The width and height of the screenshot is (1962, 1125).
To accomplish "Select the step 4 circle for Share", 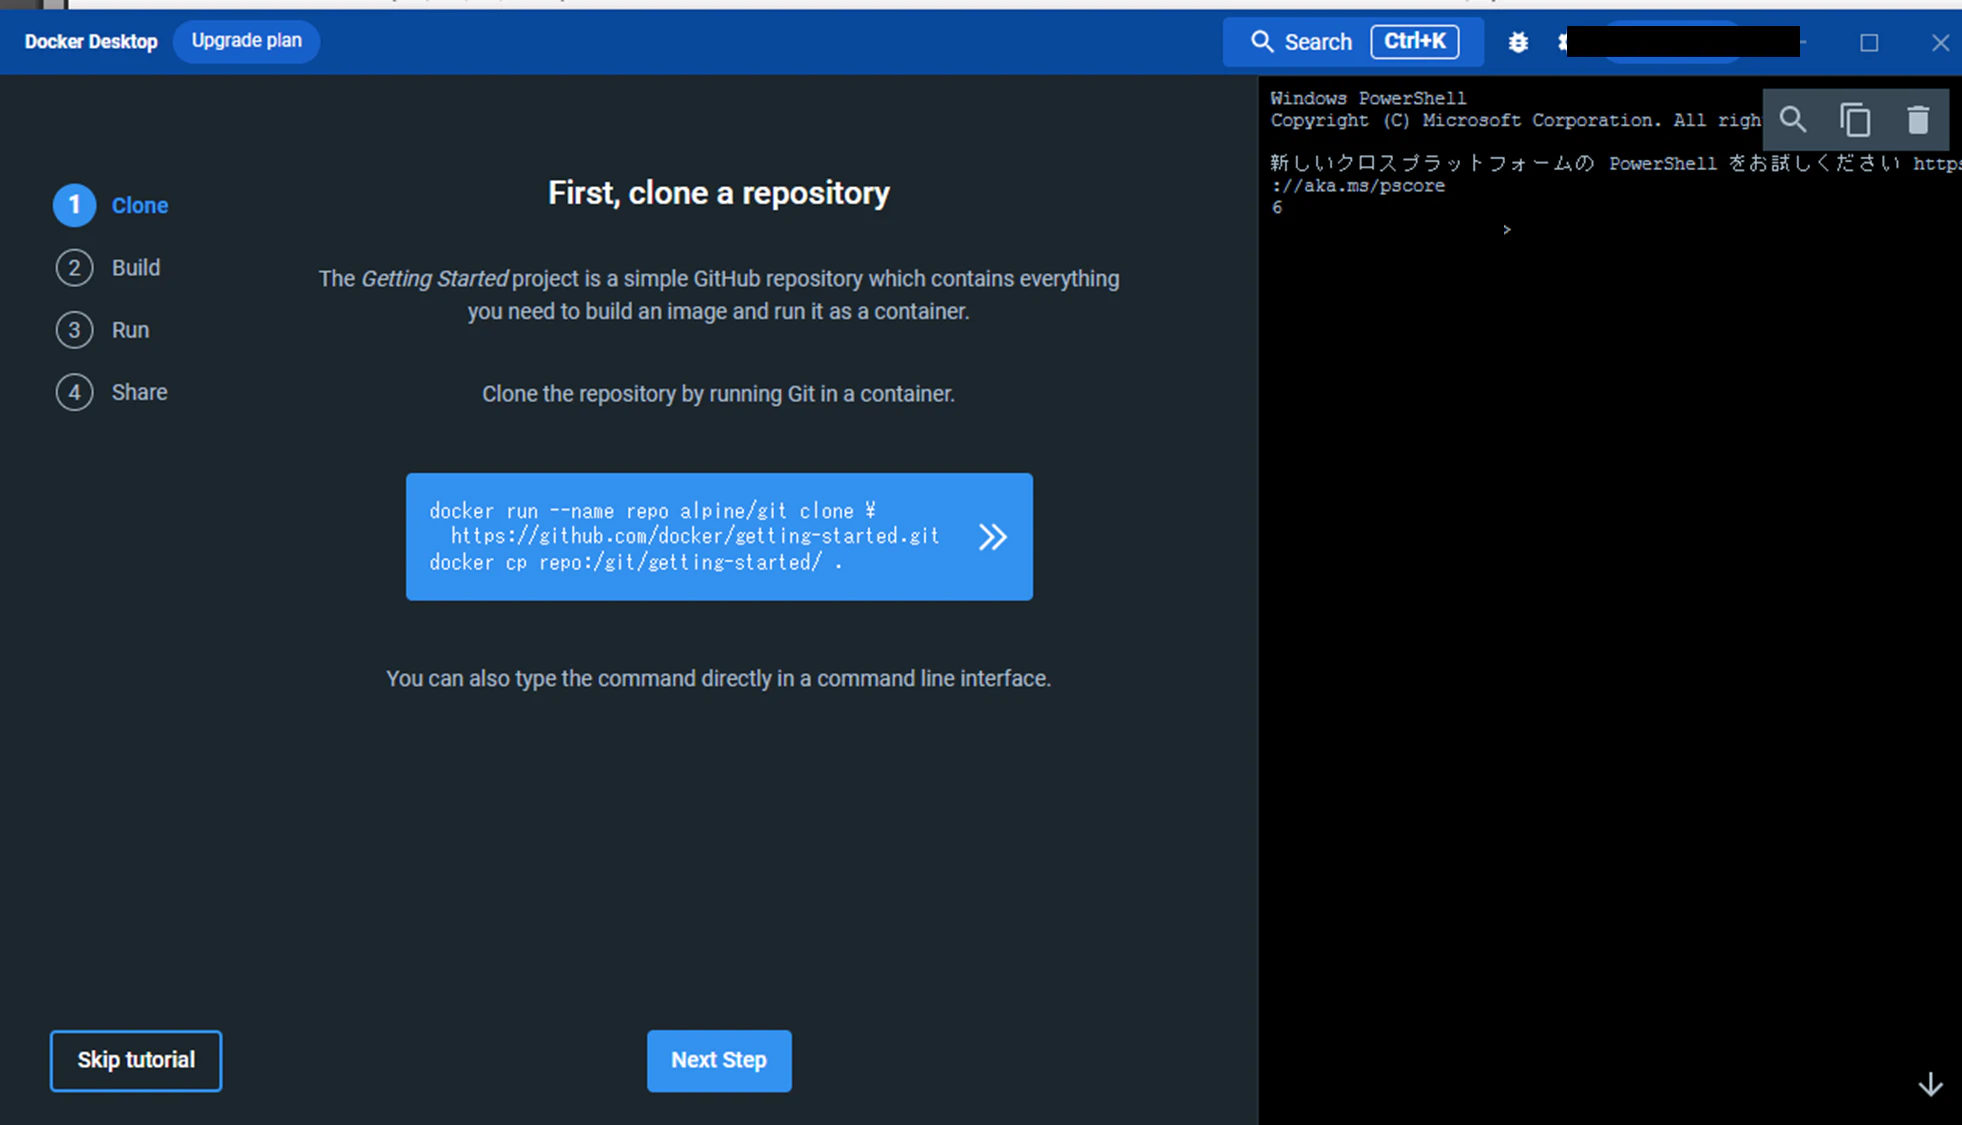I will click(74, 392).
